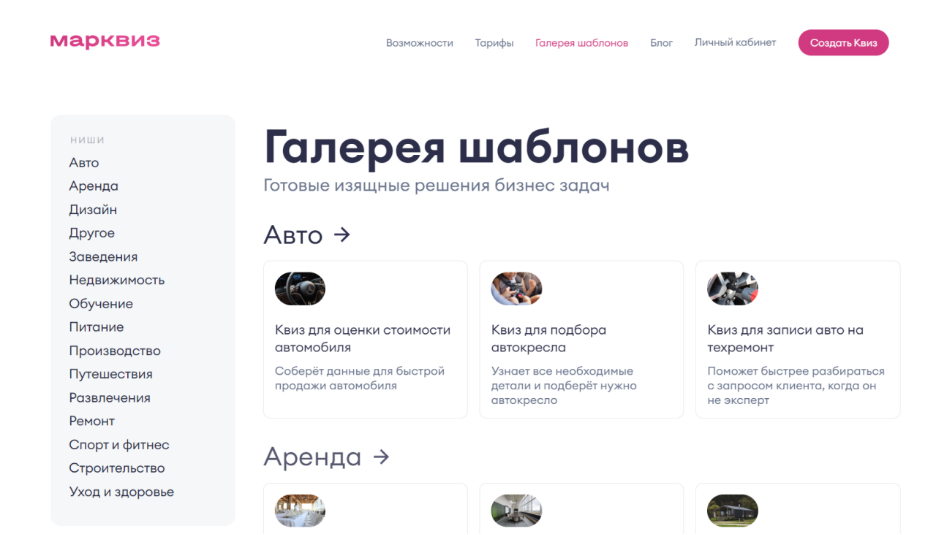Open the car wheel repair thumbnail
The height and width of the screenshot is (535, 936).
[x=732, y=288]
